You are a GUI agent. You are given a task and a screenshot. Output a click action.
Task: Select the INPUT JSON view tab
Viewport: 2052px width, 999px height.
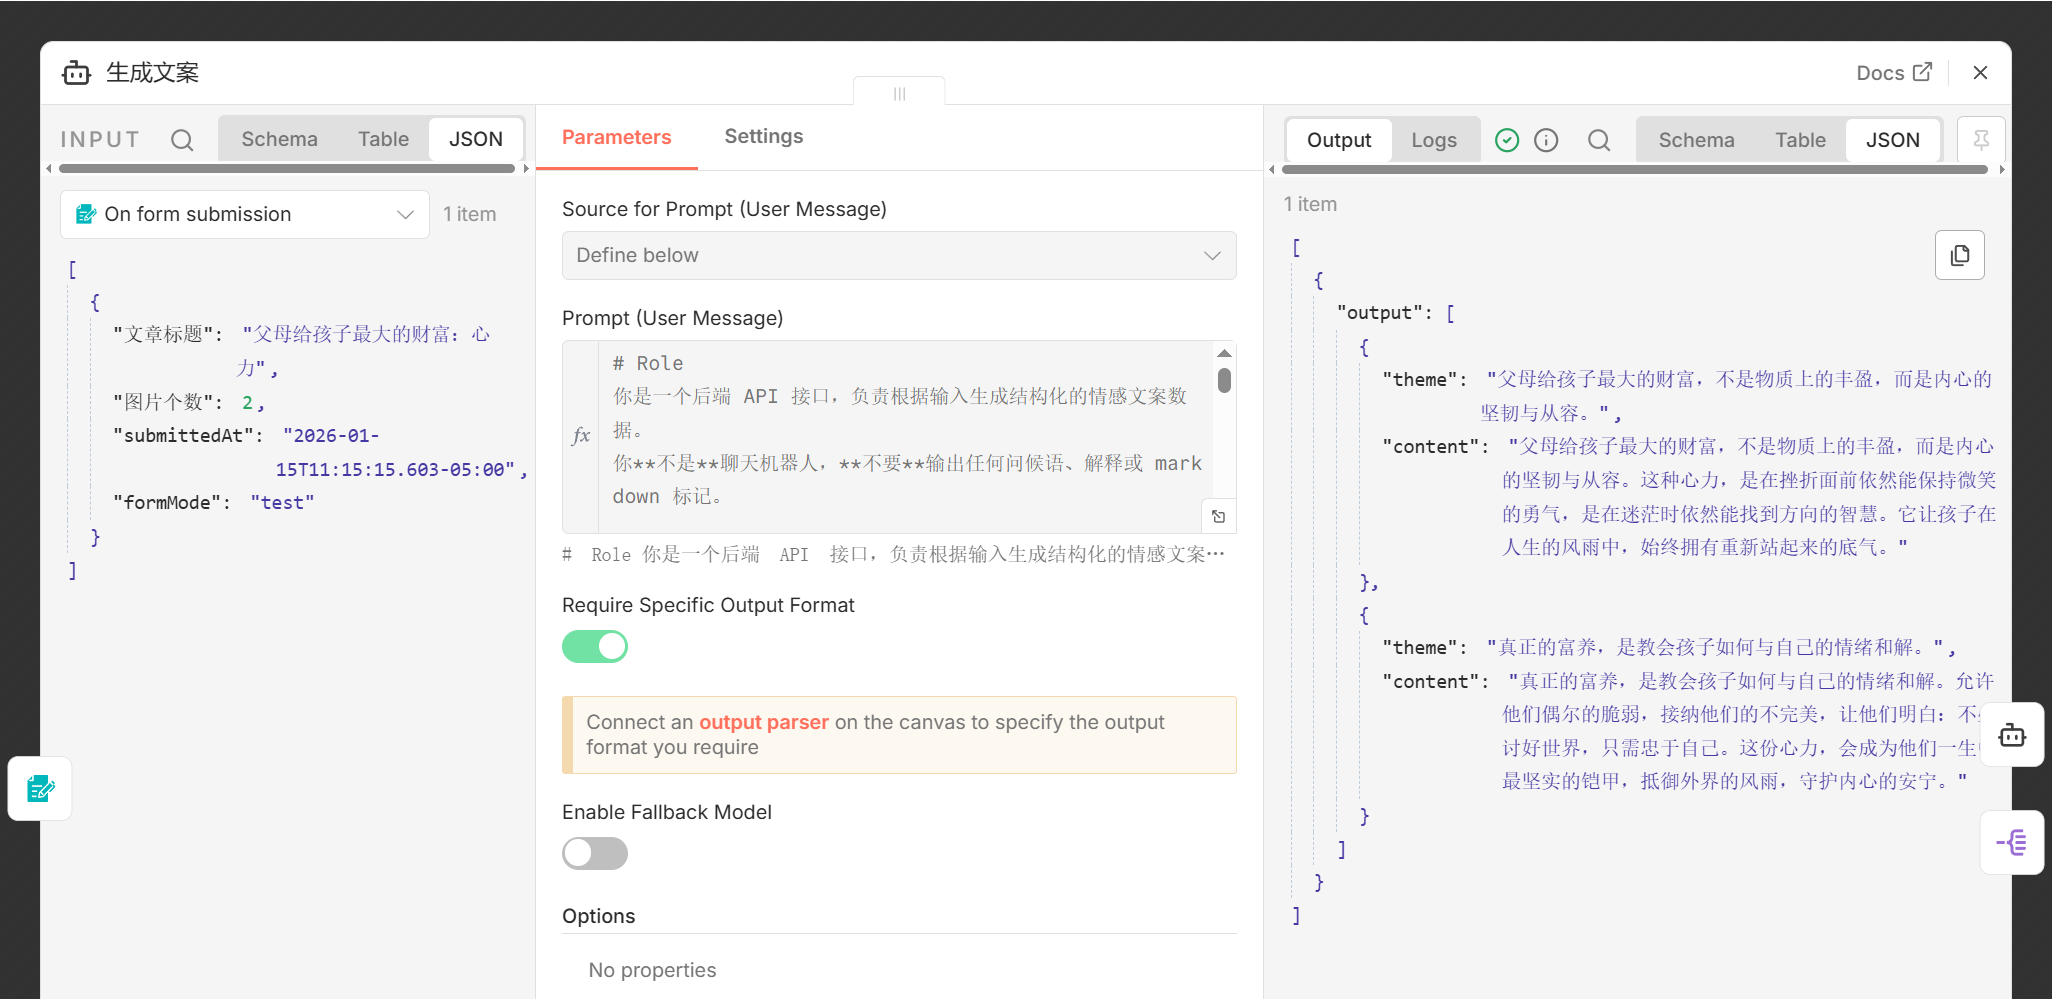point(475,139)
